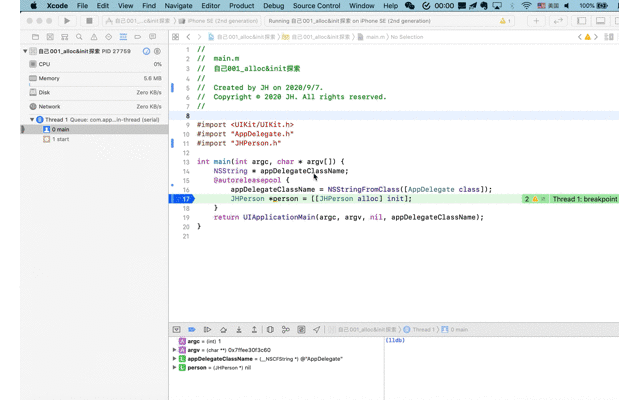Click the Simulate Location arrow icon
This screenshot has height=400, width=640.
tap(317, 329)
